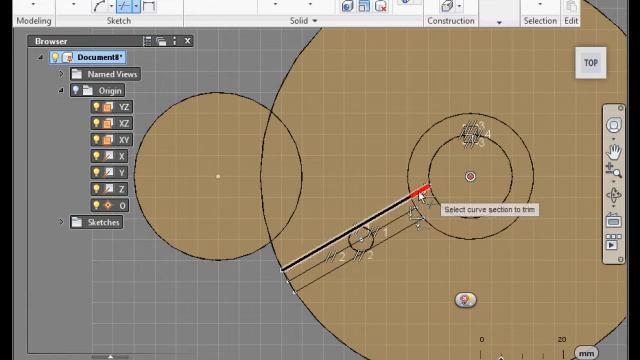Click Browser panel list view icon
The height and width of the screenshot is (360, 640).
coord(147,41)
